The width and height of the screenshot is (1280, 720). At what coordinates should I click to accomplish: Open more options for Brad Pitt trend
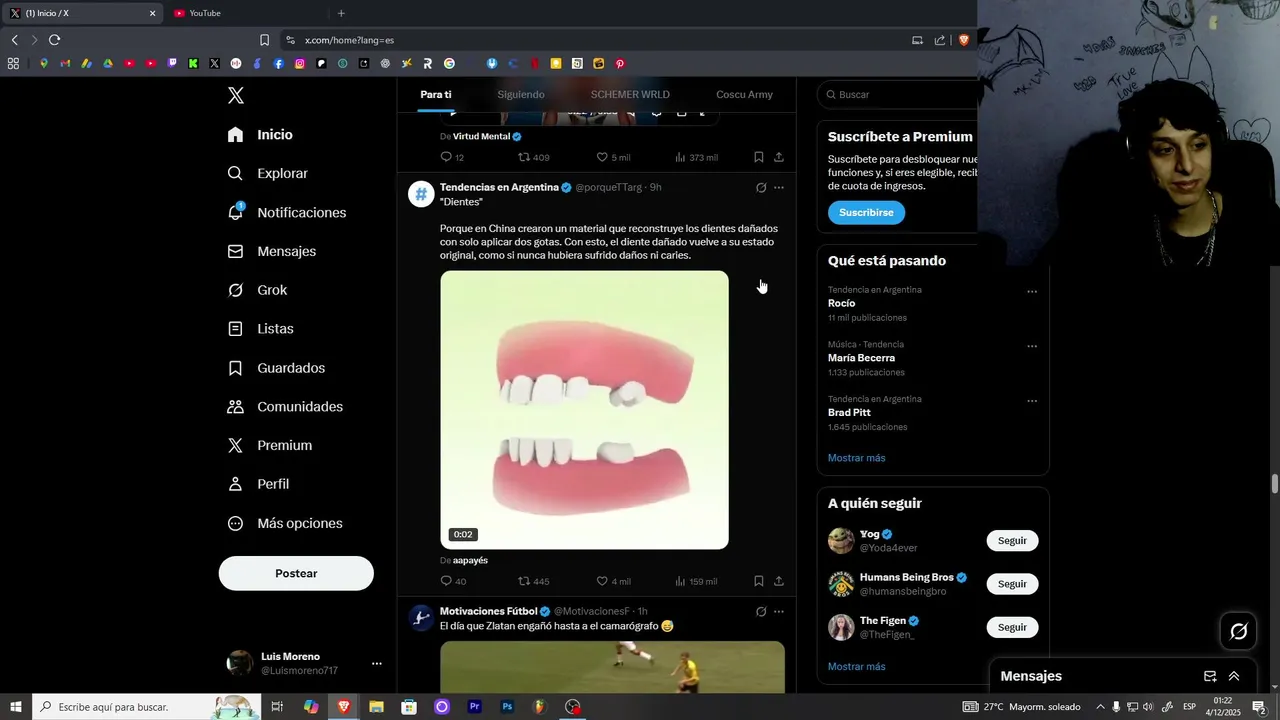[1032, 402]
